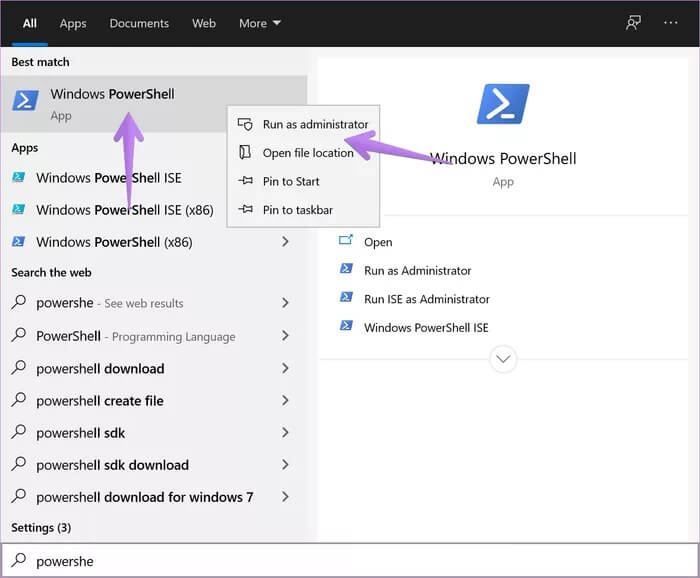
Task: Click search icon beside powershell sdk download
Action: pyautogui.click(x=19, y=464)
